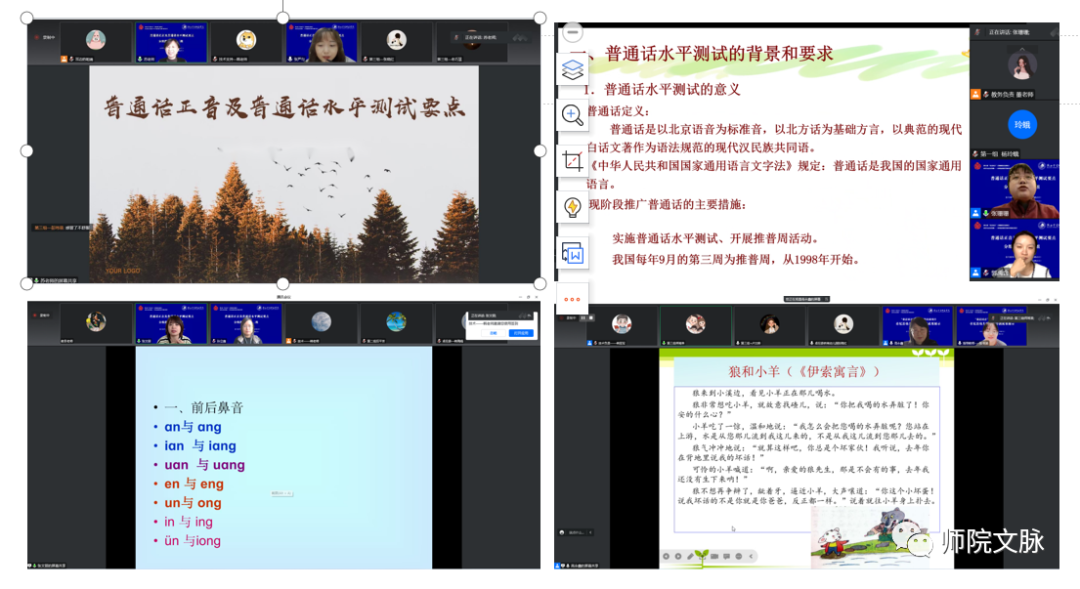Select the blue 玲娥 participant avatar
Viewport: 1080px width, 589px height.
(1021, 125)
